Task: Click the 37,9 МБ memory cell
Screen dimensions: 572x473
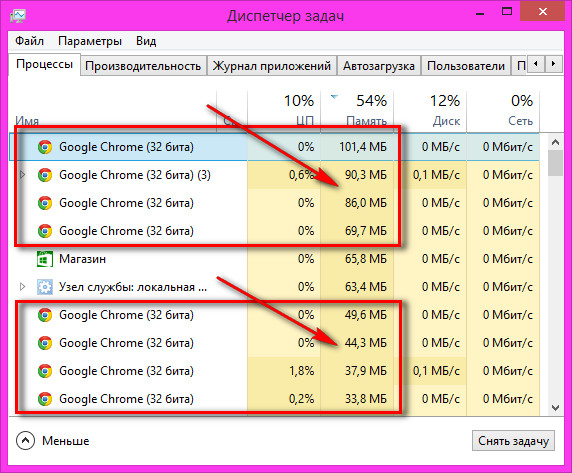Action: (x=357, y=371)
